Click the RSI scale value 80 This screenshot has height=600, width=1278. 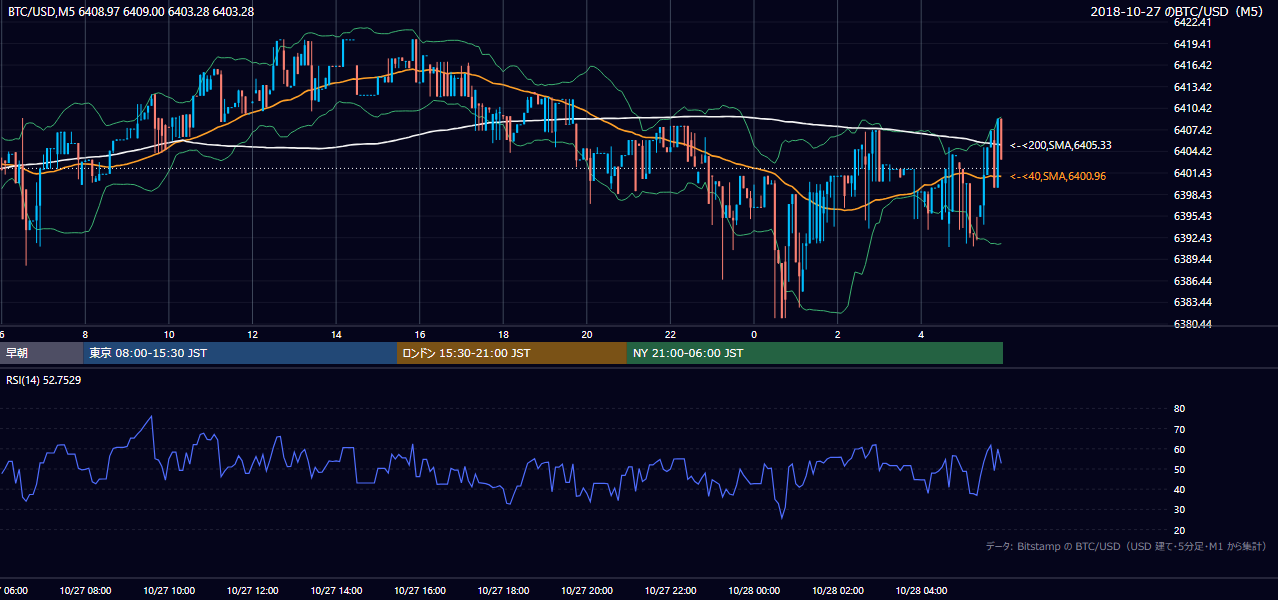tap(1179, 409)
